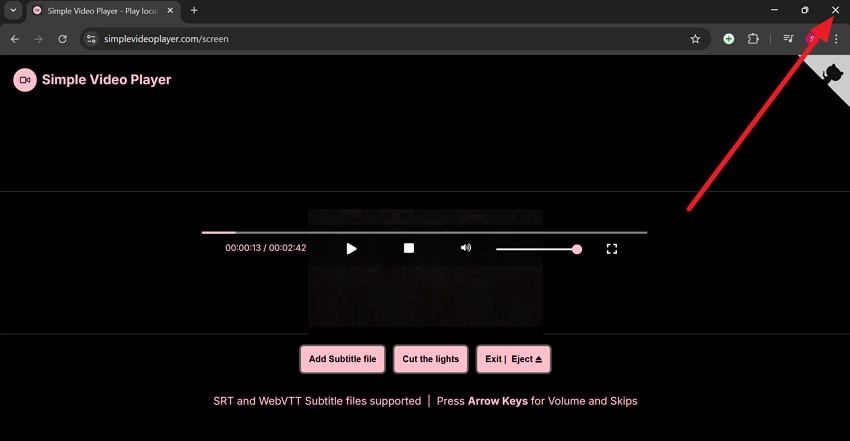Viewport: 850px width, 441px height.
Task: Mute audio with the speaker icon
Action: (466, 248)
